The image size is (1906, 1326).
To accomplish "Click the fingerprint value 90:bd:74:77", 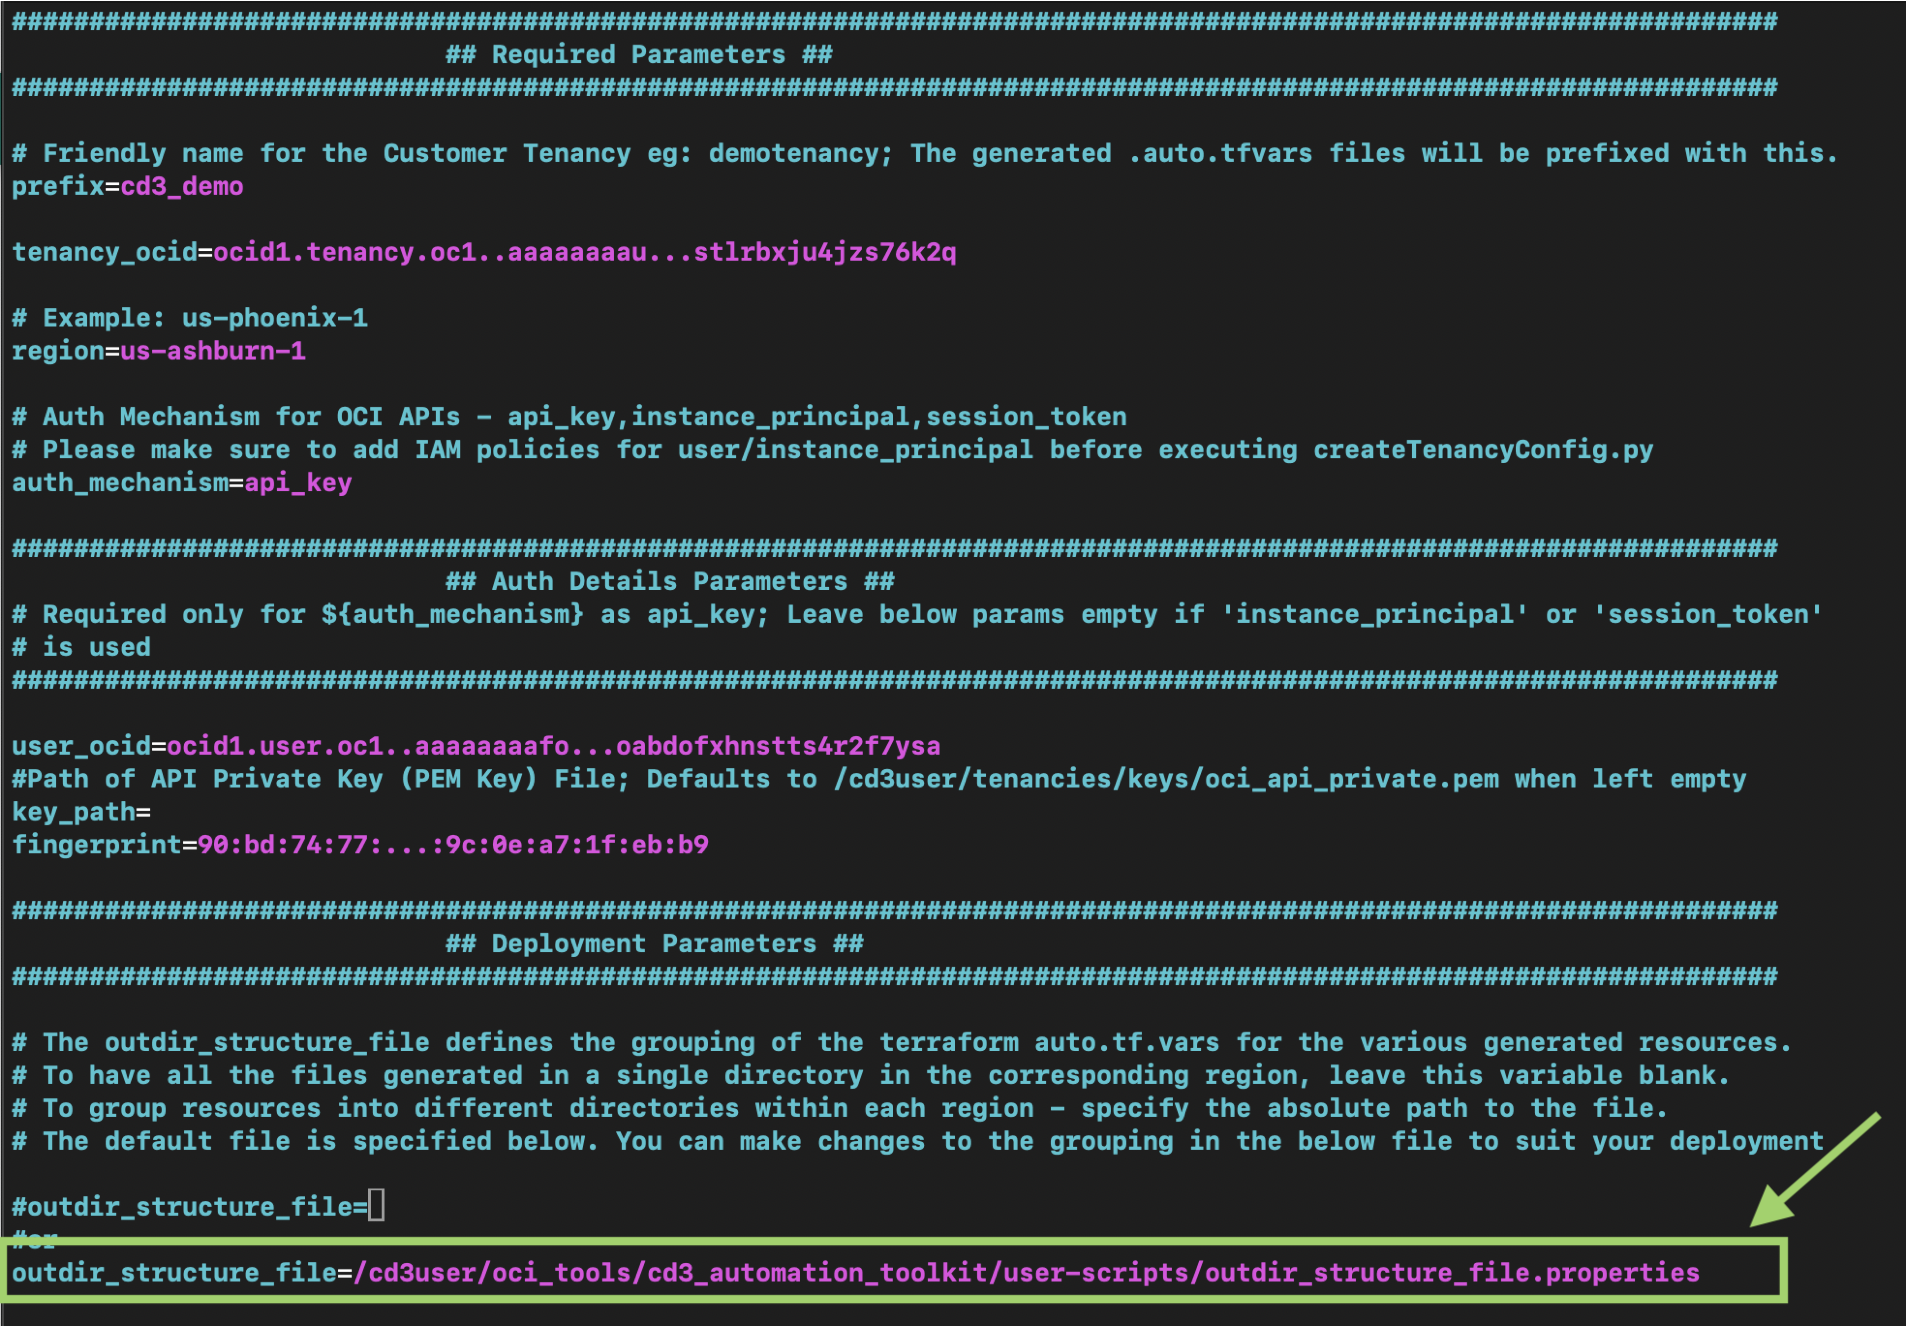I will click(452, 846).
